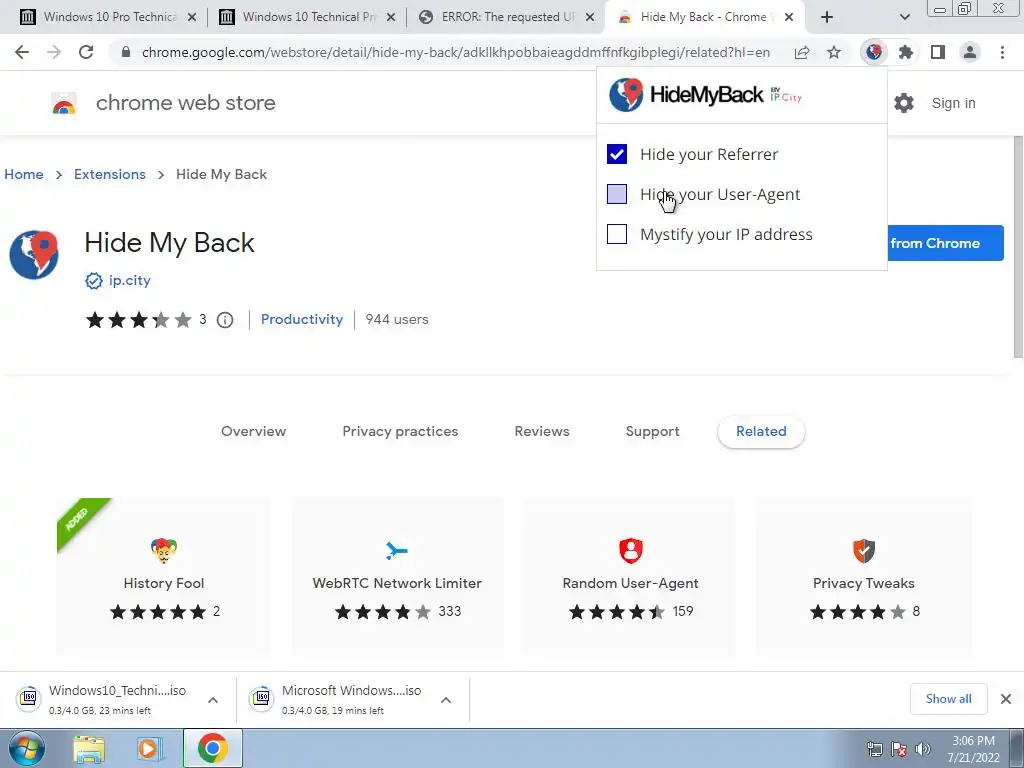Select the Related tab

pyautogui.click(x=761, y=431)
